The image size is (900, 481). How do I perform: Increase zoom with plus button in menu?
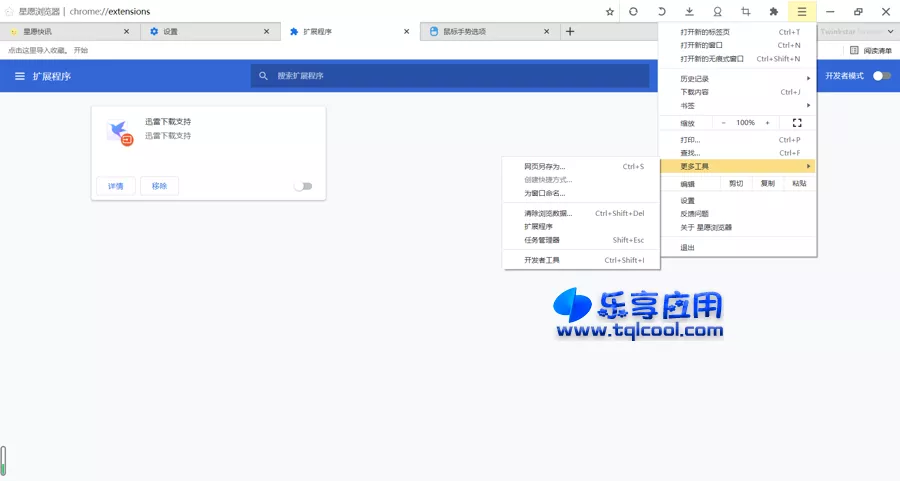(x=767, y=123)
